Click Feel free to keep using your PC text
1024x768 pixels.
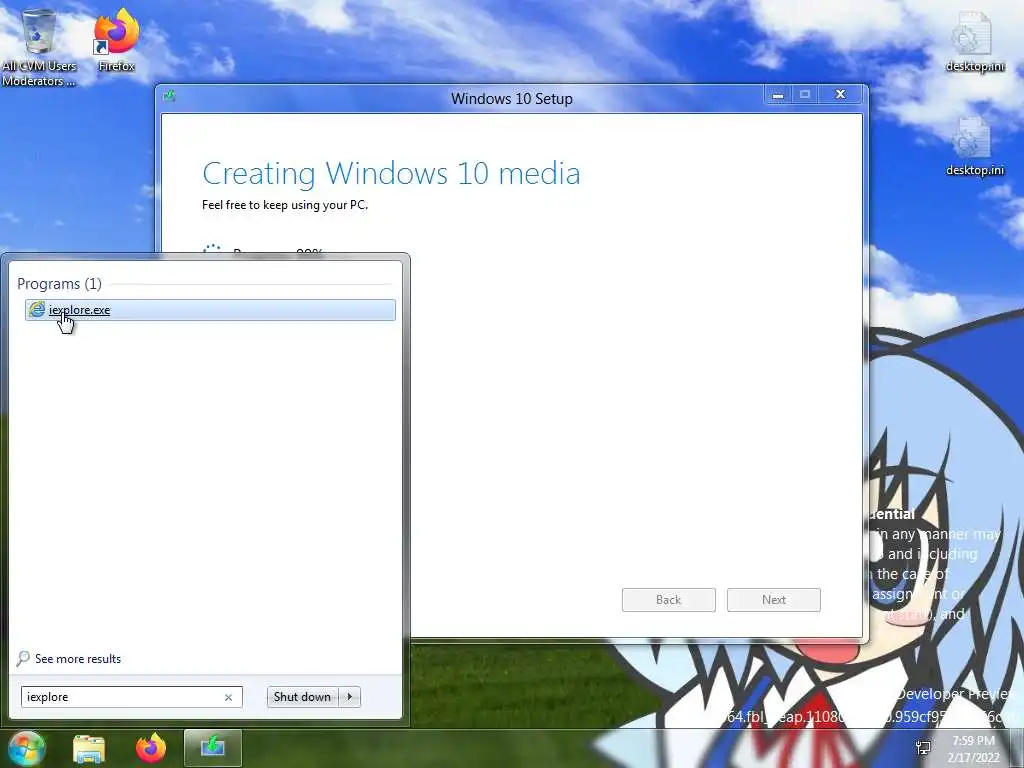click(285, 205)
